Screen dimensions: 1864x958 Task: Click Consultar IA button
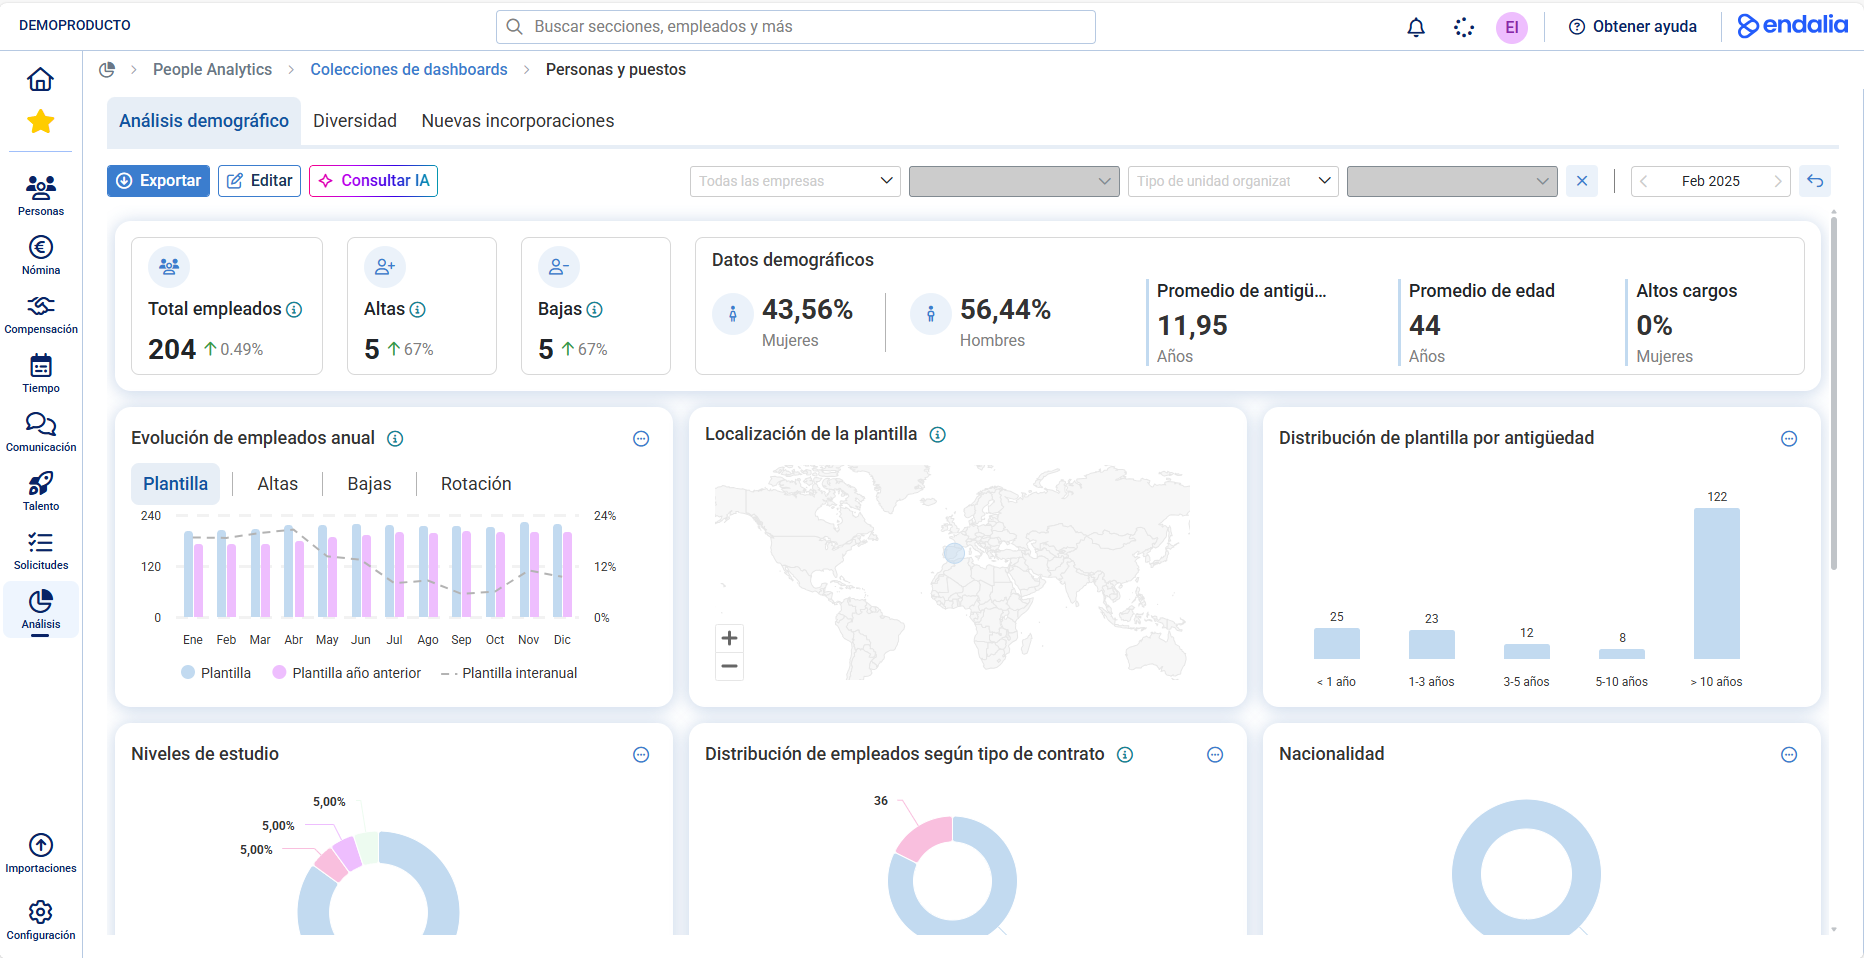[x=373, y=181]
